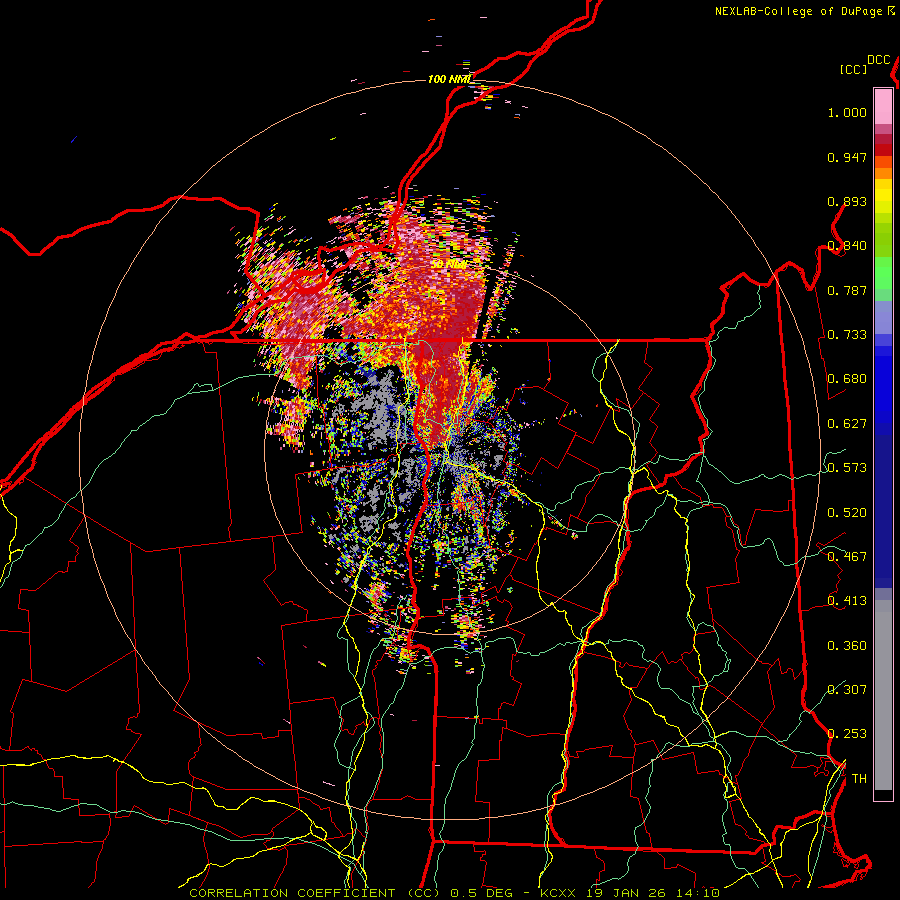Screen dimensions: 900x900
Task: Click the 0.840 legend value
Action: 847,246
